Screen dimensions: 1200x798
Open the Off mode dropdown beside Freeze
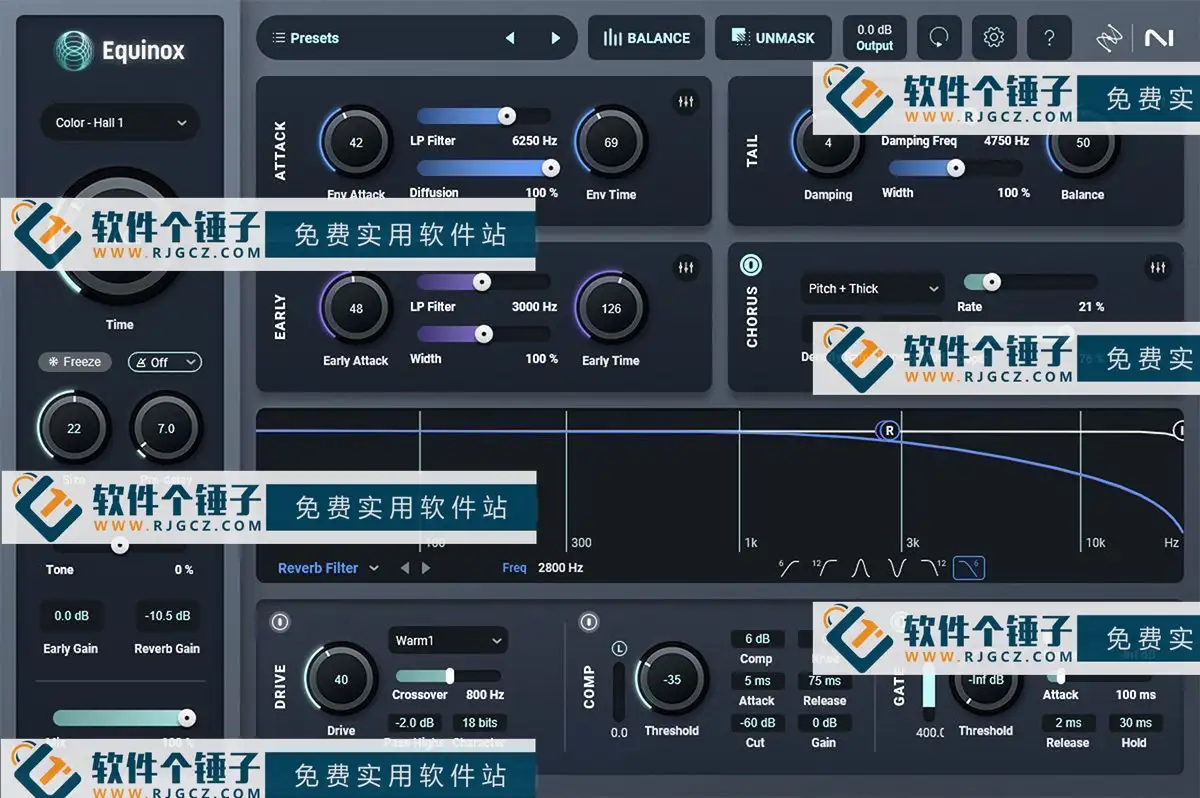point(165,362)
